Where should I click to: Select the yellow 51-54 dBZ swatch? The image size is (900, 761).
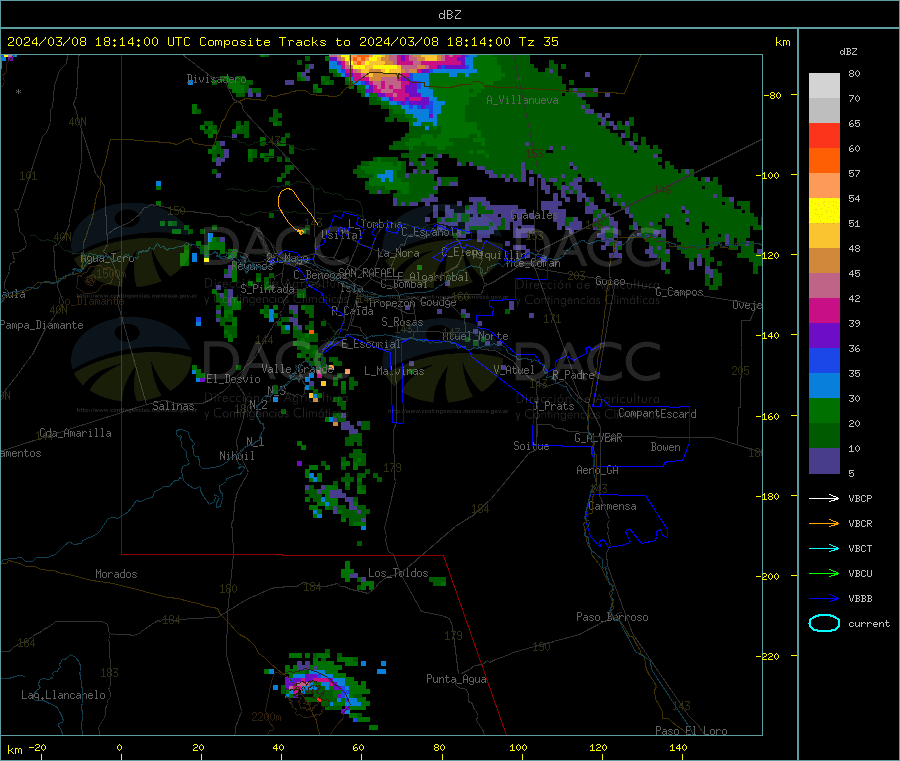[x=824, y=211]
